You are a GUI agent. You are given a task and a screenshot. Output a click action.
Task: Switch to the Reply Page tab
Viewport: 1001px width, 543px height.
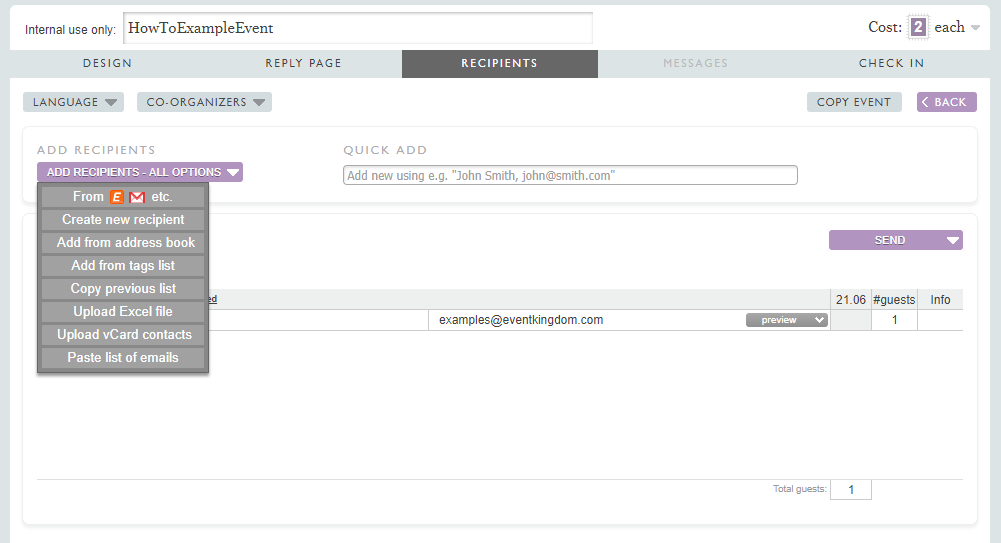(303, 63)
